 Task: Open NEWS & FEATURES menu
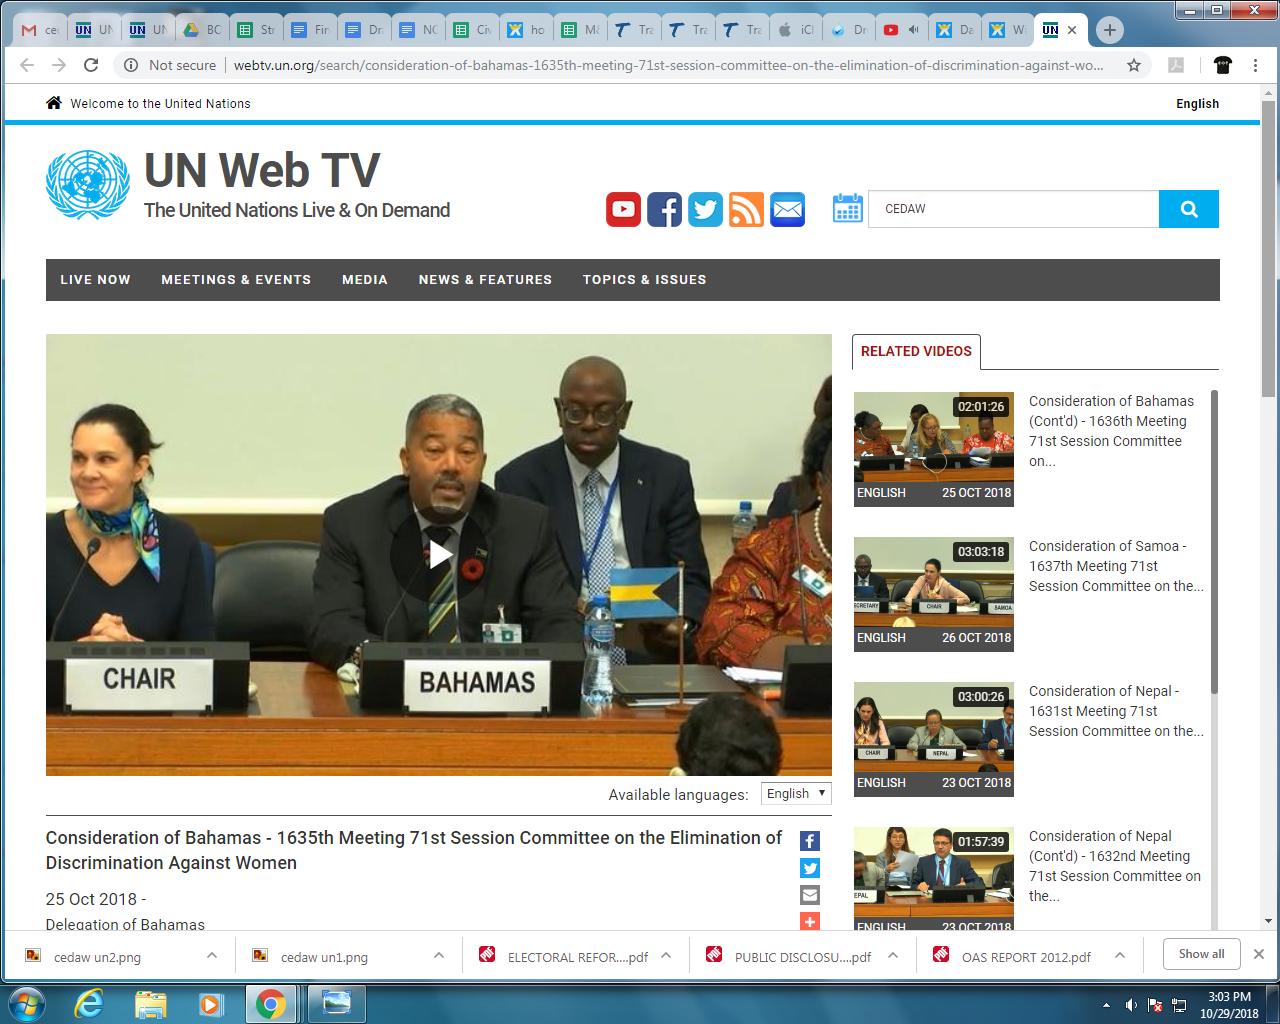485,280
